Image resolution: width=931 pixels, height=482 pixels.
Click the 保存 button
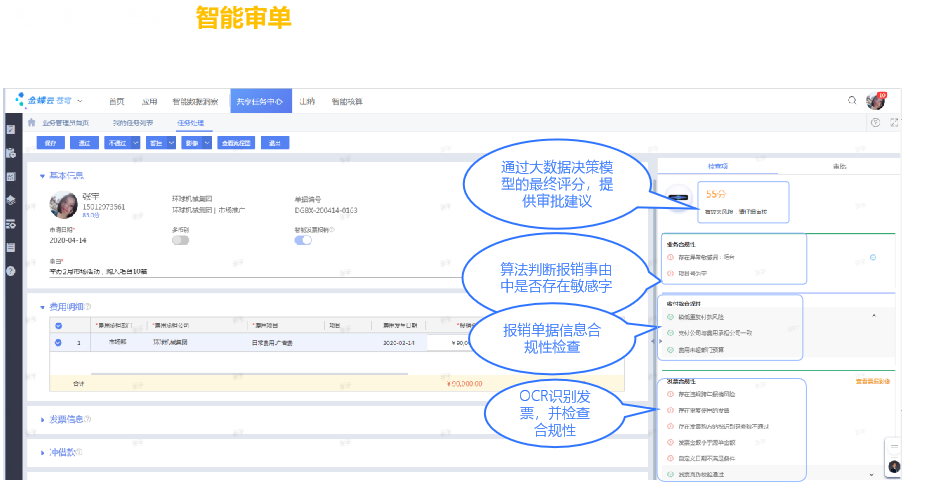50,143
